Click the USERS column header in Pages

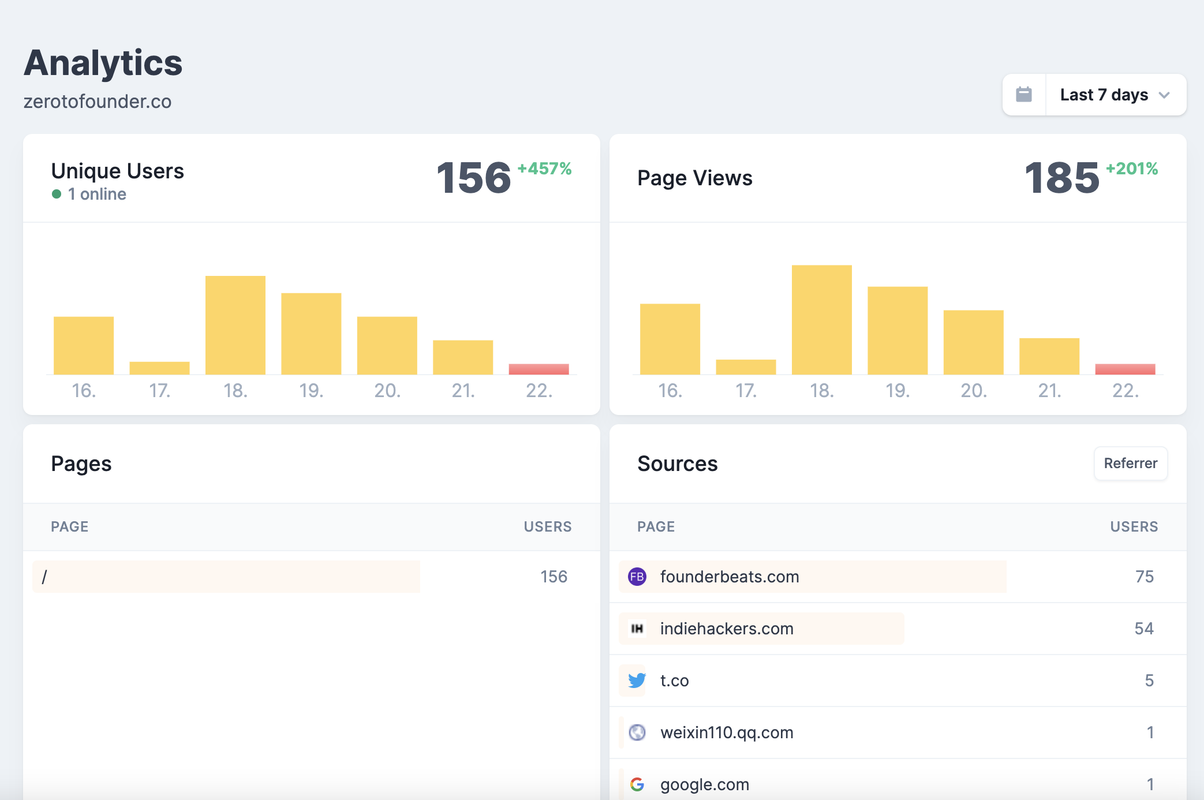[x=548, y=527]
